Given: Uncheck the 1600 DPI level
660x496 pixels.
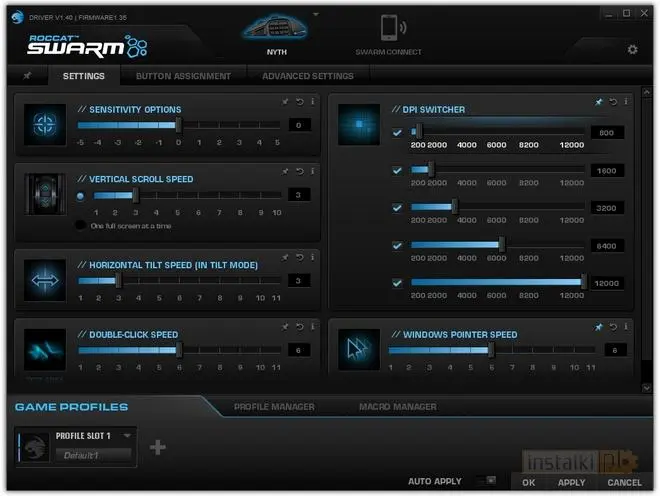Looking at the screenshot, I should coord(397,171).
